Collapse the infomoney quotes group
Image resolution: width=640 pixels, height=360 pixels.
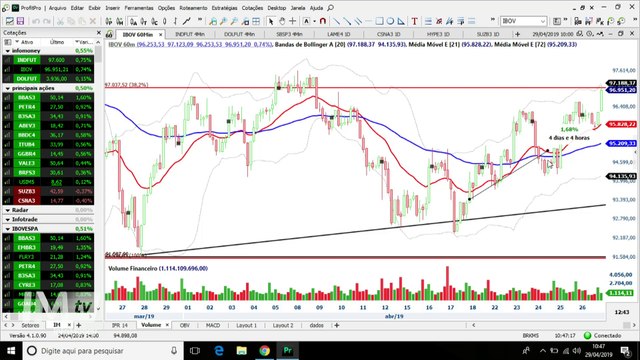point(8,51)
